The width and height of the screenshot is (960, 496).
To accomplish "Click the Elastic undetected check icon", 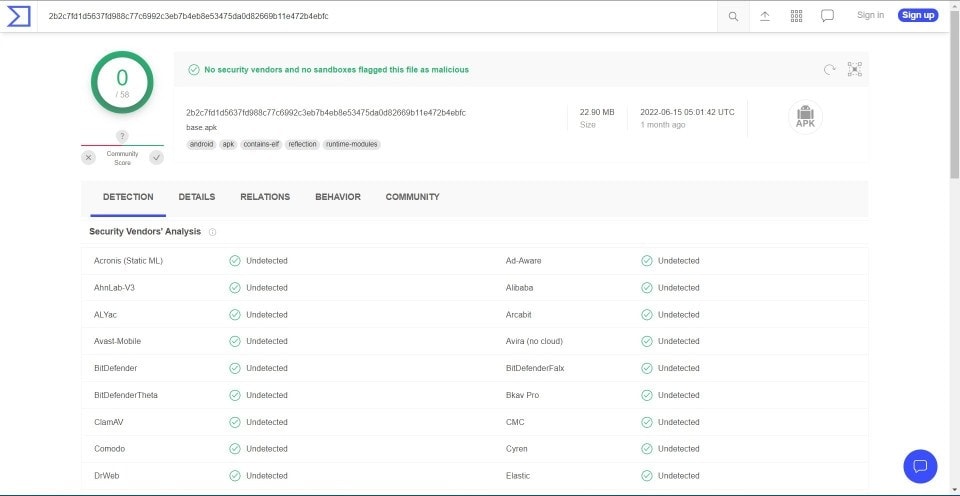I will (647, 476).
